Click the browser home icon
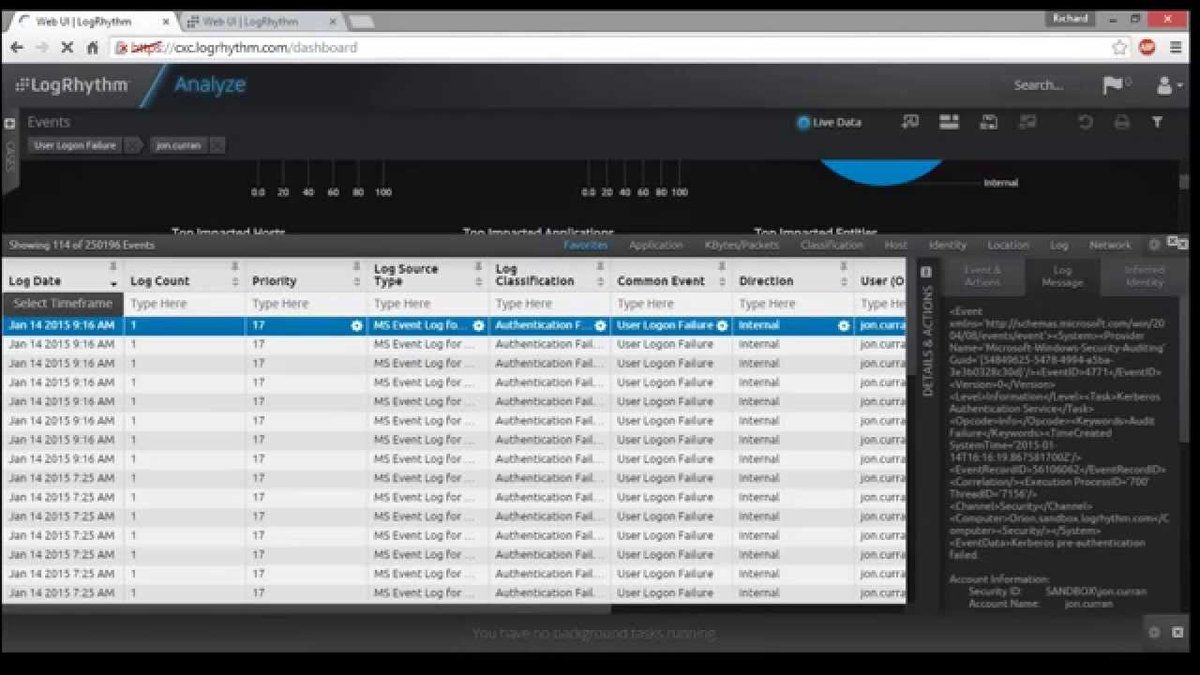This screenshot has width=1200, height=675. click(x=93, y=47)
